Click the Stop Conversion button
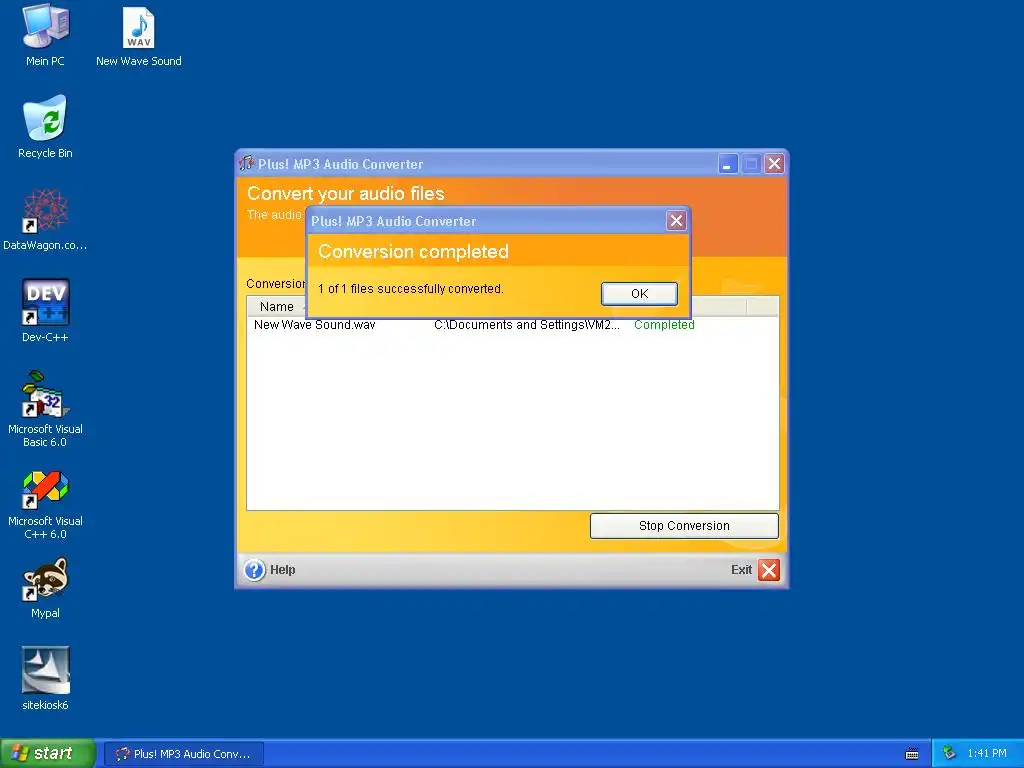 [684, 526]
